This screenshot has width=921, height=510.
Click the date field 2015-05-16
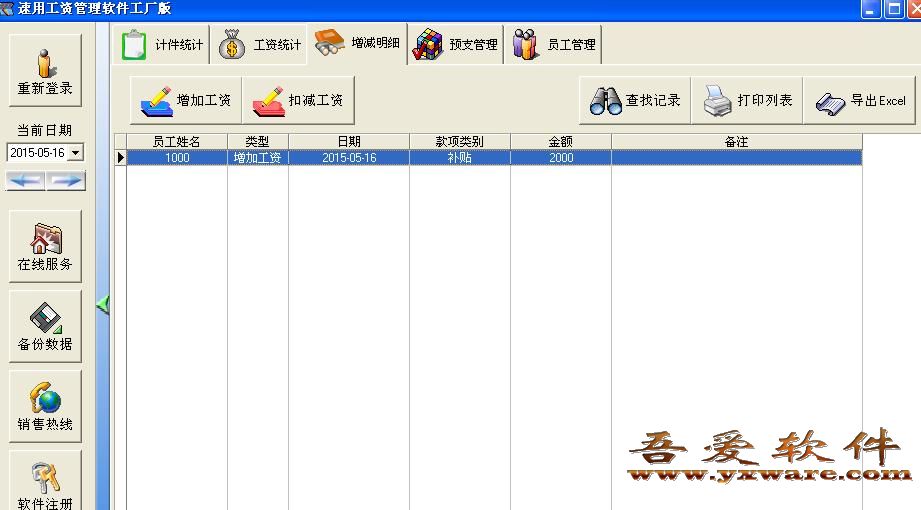click(x=38, y=153)
